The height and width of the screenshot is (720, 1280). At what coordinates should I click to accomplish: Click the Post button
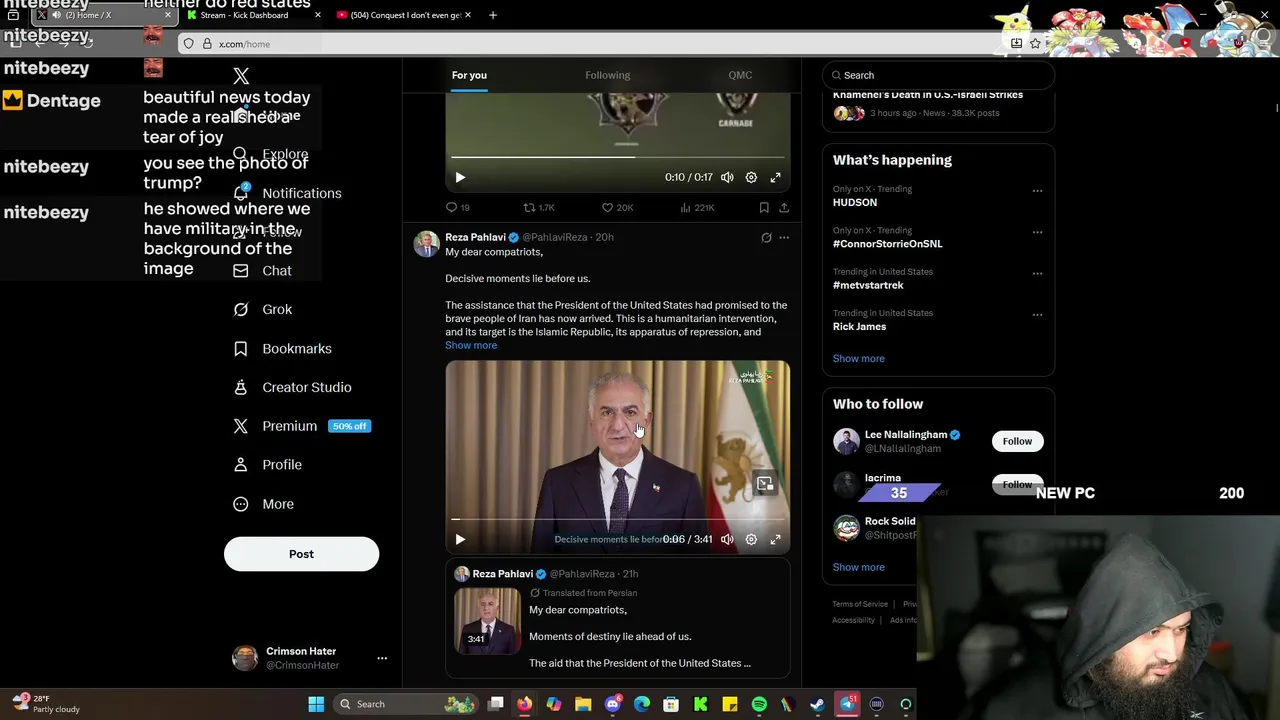click(301, 554)
